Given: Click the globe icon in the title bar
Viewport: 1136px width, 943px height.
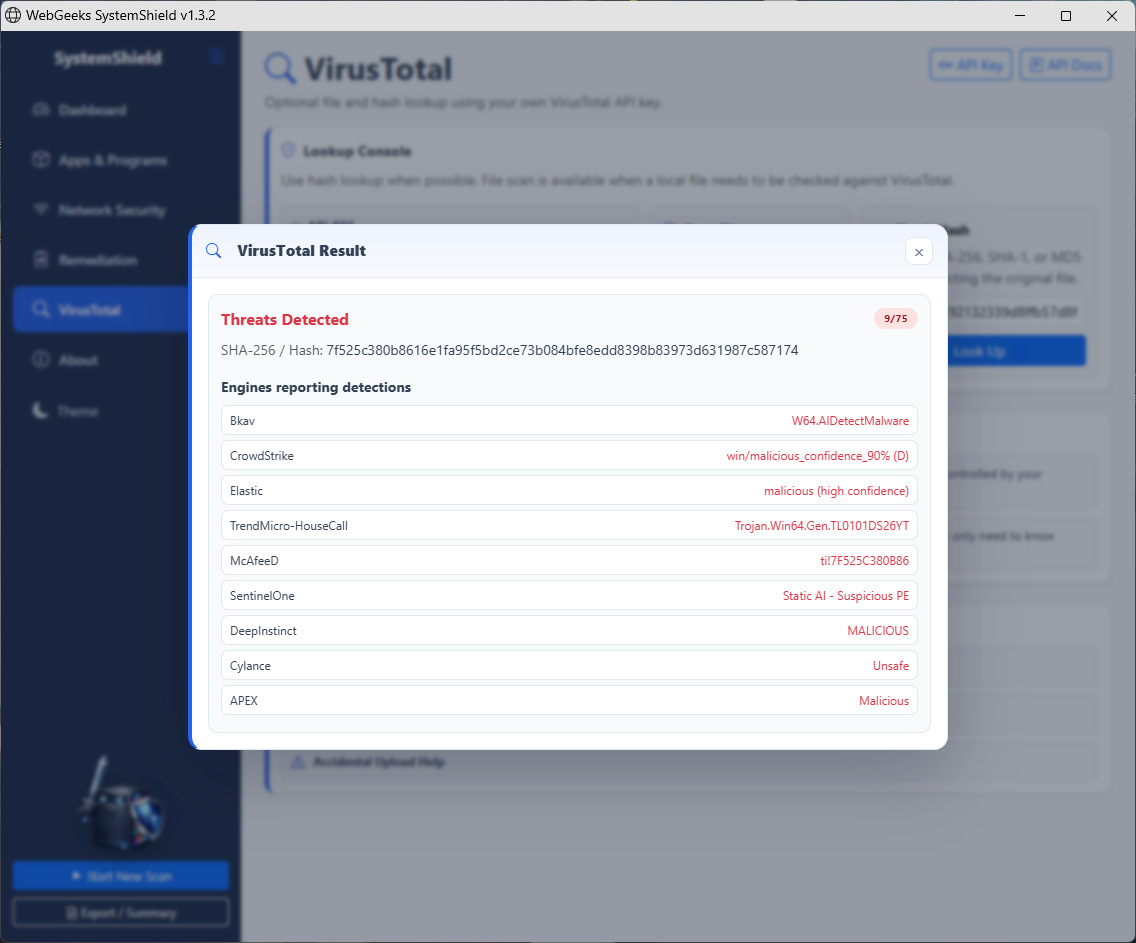Looking at the screenshot, I should (x=13, y=15).
